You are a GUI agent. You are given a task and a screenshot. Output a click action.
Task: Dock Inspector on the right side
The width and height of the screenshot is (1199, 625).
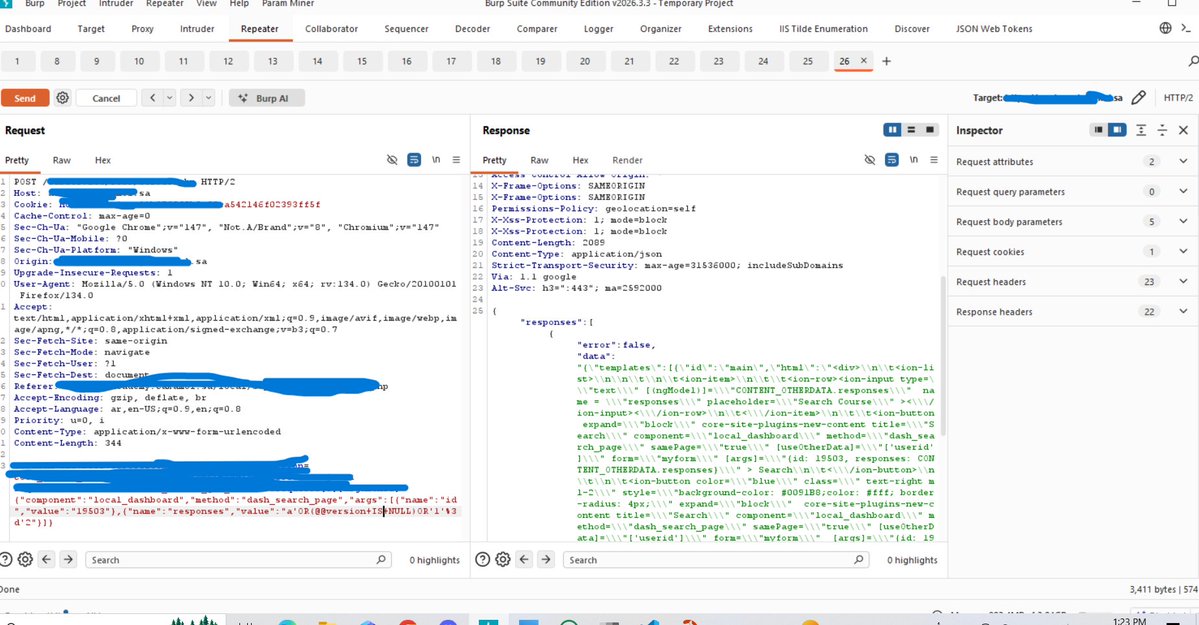(x=1117, y=130)
